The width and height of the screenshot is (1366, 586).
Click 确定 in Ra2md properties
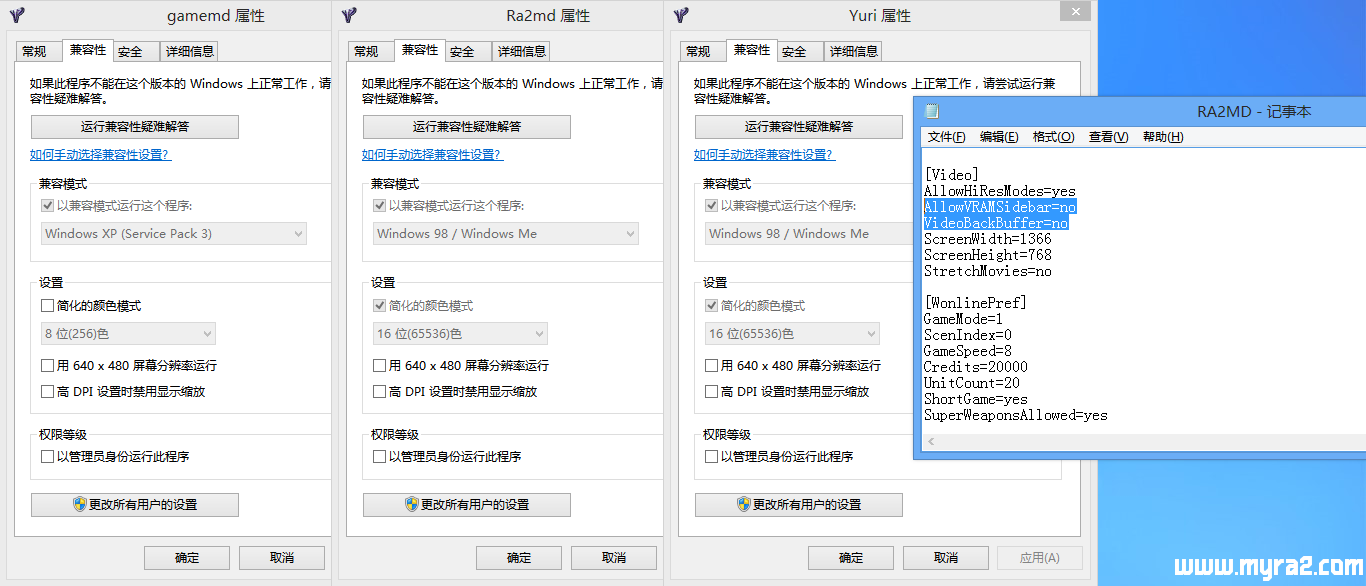519,558
